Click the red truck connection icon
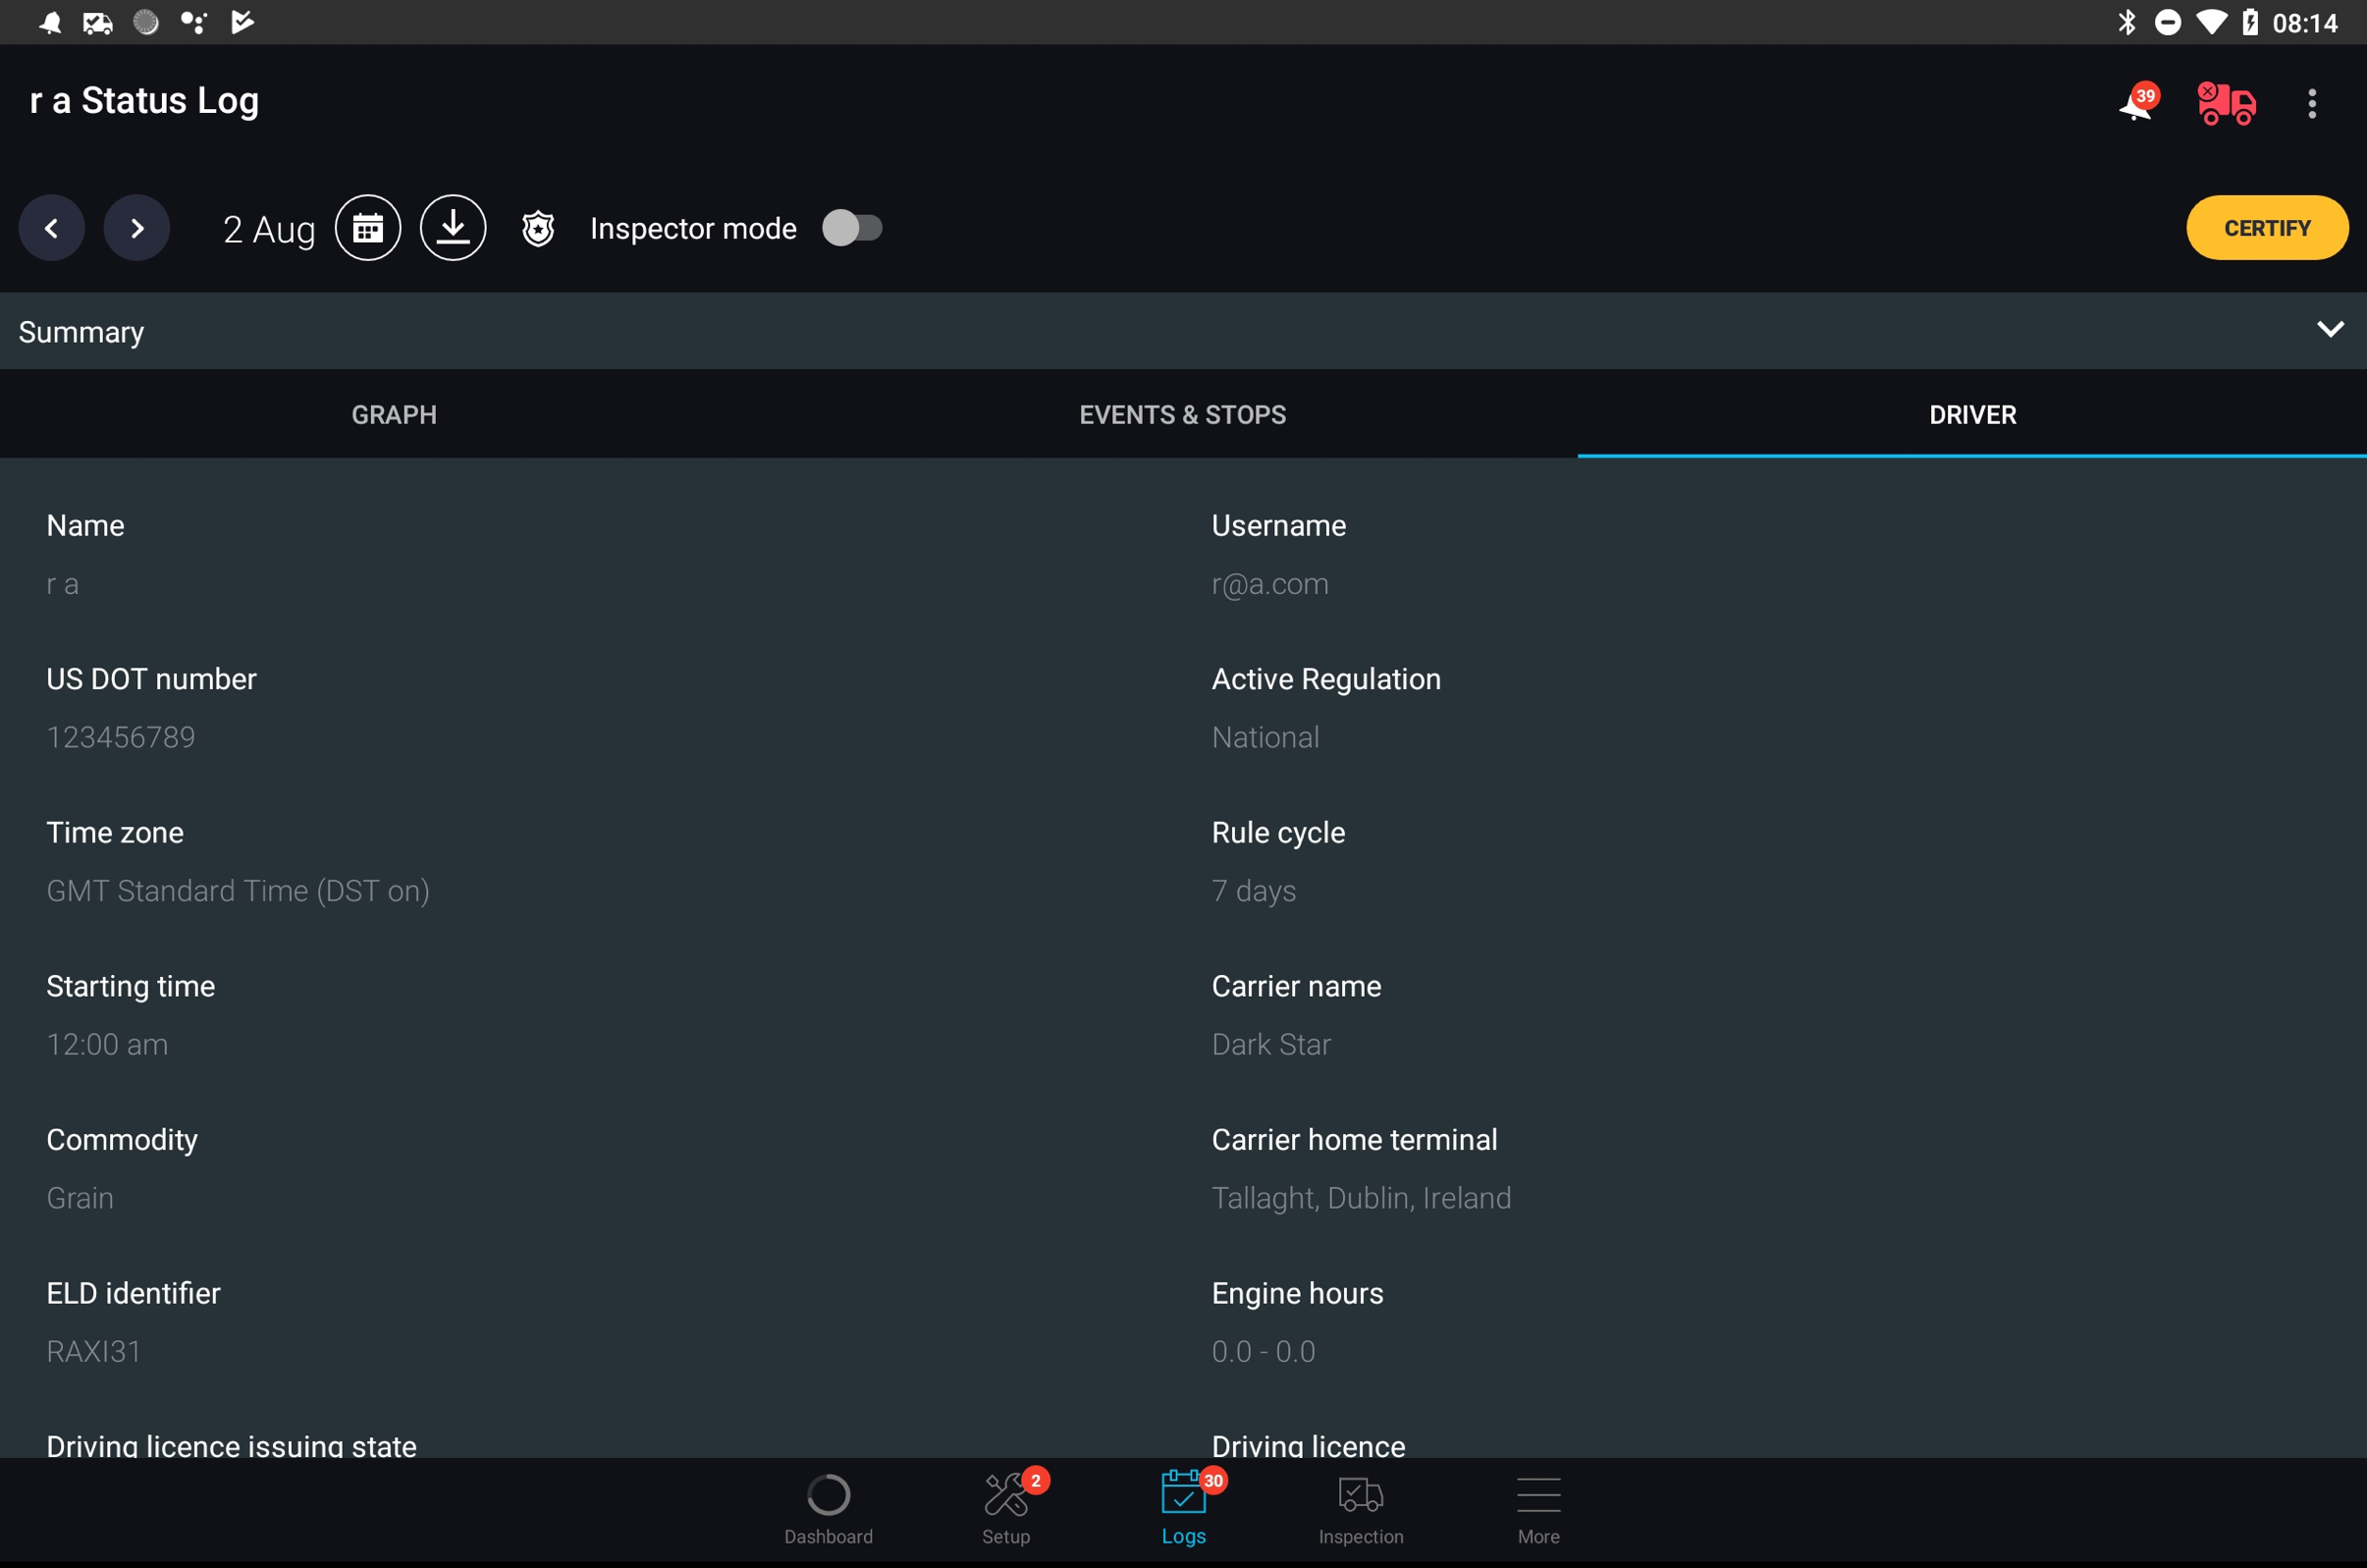2367x1568 pixels. (x=2225, y=103)
